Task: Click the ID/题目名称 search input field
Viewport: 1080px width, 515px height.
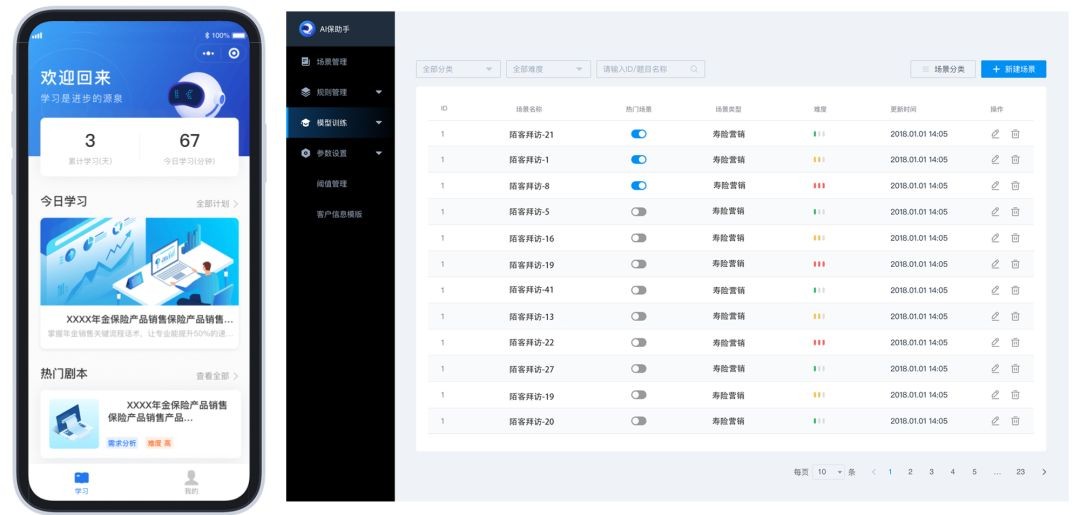Action: [x=650, y=70]
